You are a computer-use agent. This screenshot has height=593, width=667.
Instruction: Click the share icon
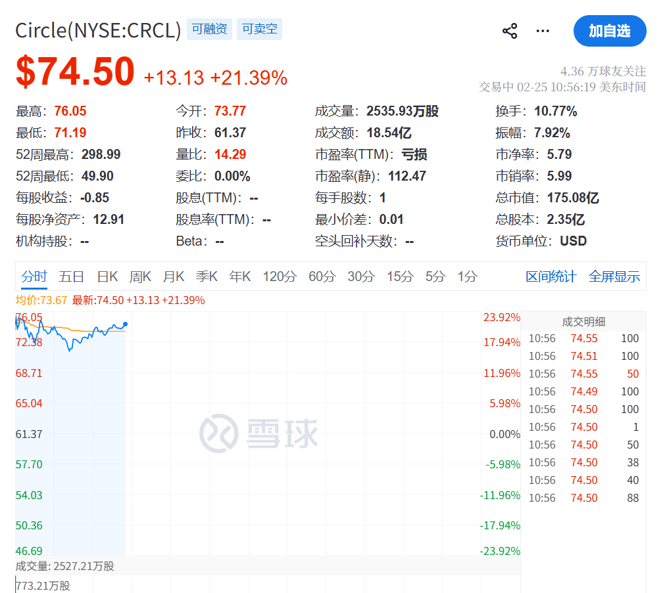pos(510,31)
